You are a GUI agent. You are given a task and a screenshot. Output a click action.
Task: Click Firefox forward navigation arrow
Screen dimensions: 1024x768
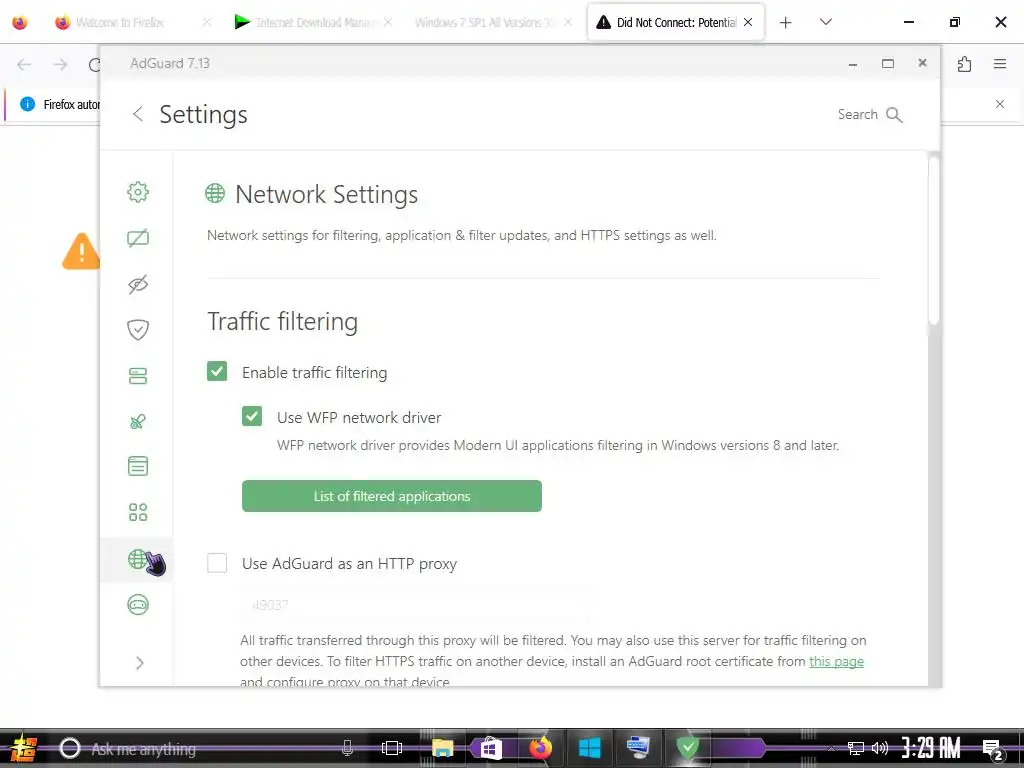(x=60, y=64)
